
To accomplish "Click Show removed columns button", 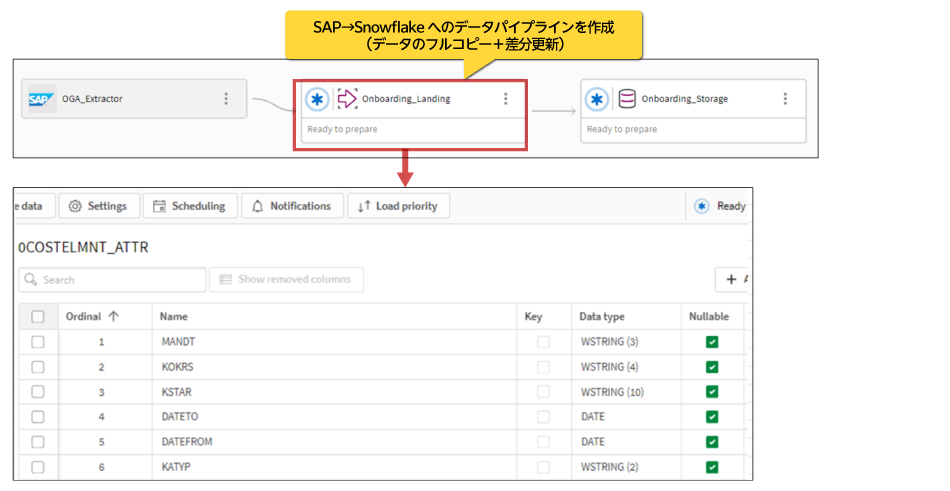I will click(x=287, y=280).
